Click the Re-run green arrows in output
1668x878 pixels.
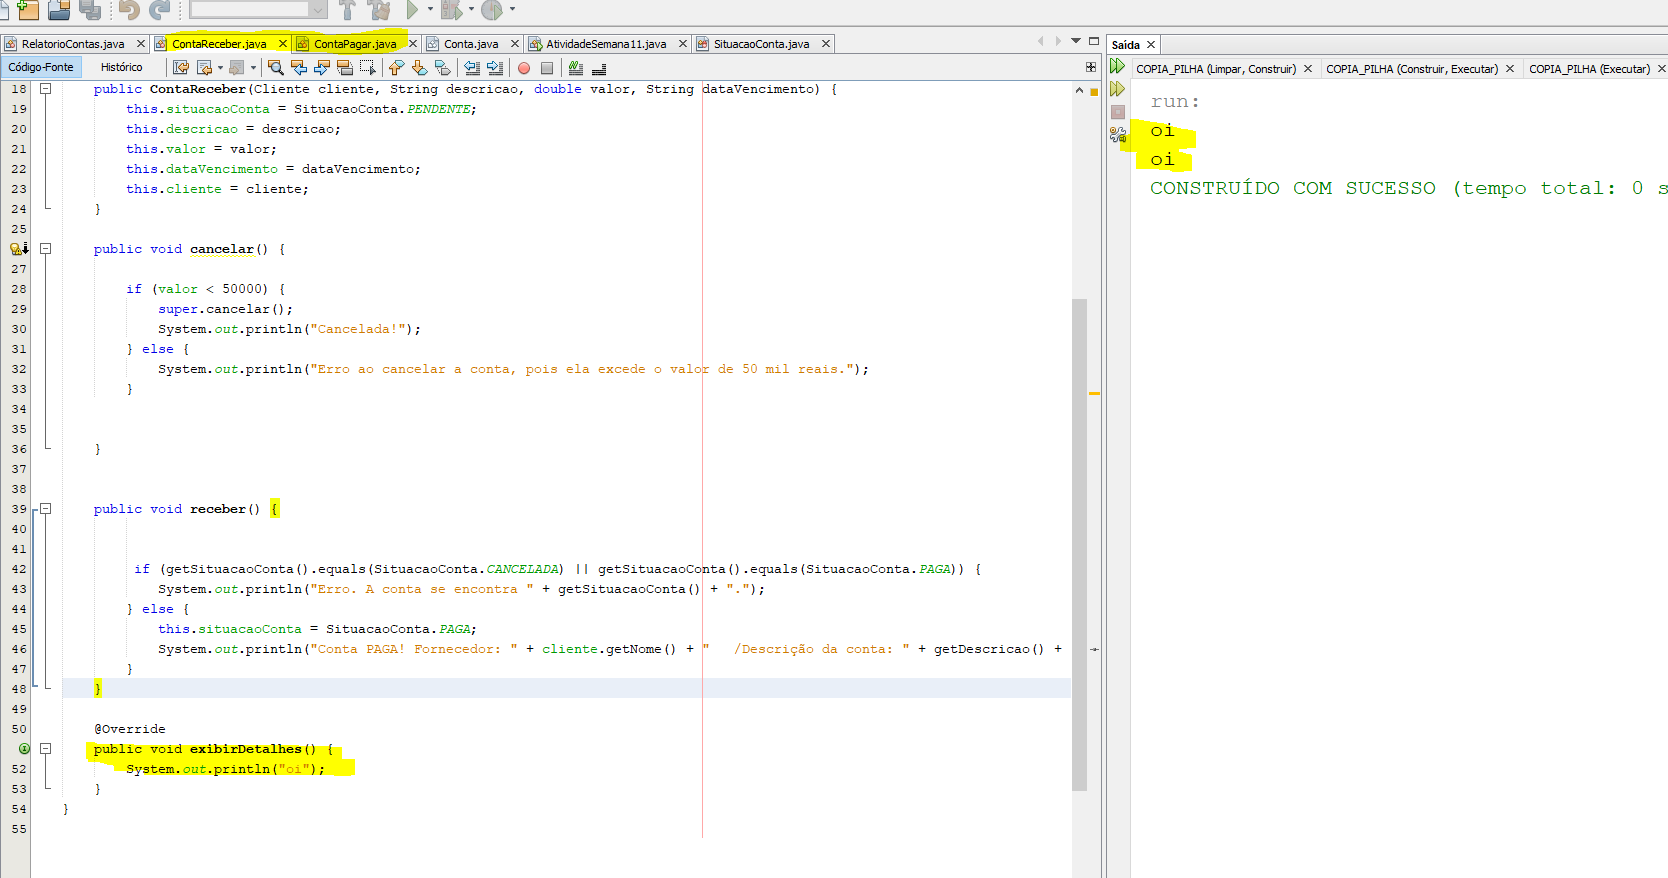1118,67
